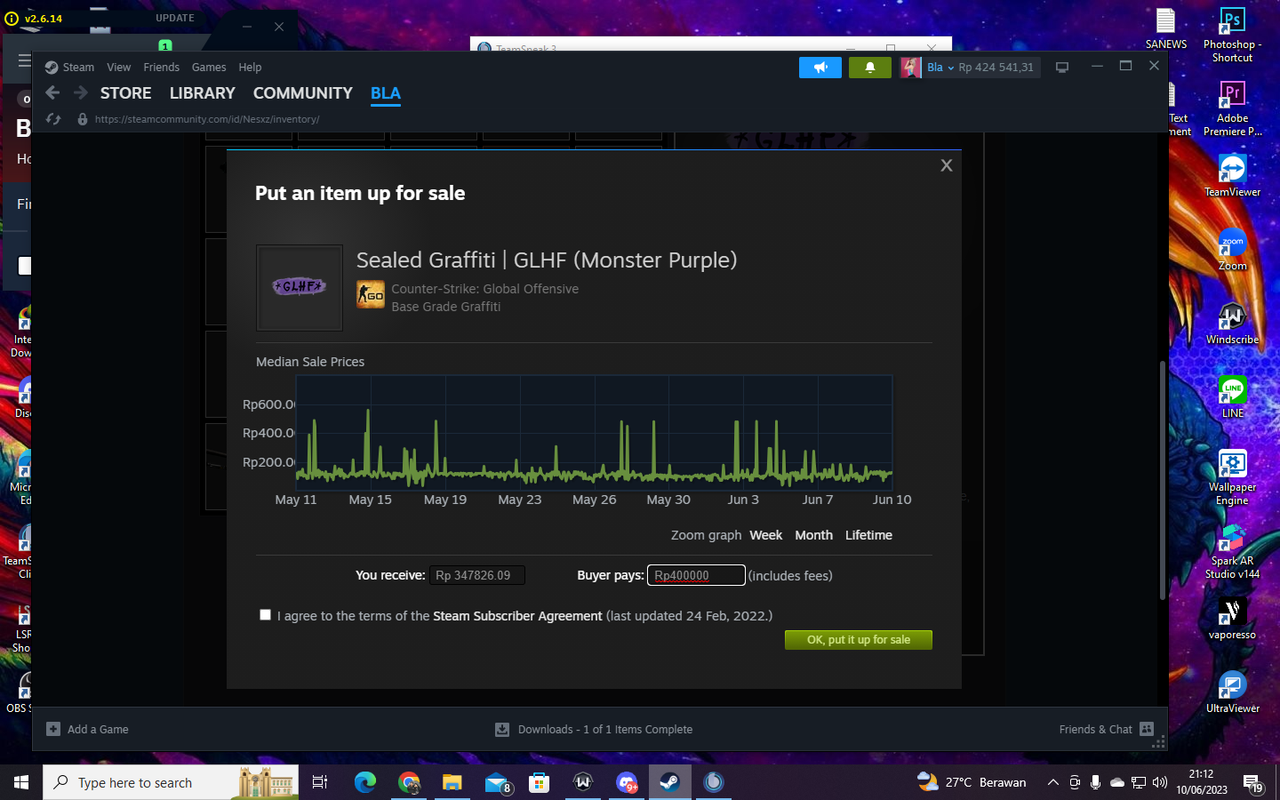Open Google Chrome from taskbar
This screenshot has height=800, width=1280.
pyautogui.click(x=409, y=782)
